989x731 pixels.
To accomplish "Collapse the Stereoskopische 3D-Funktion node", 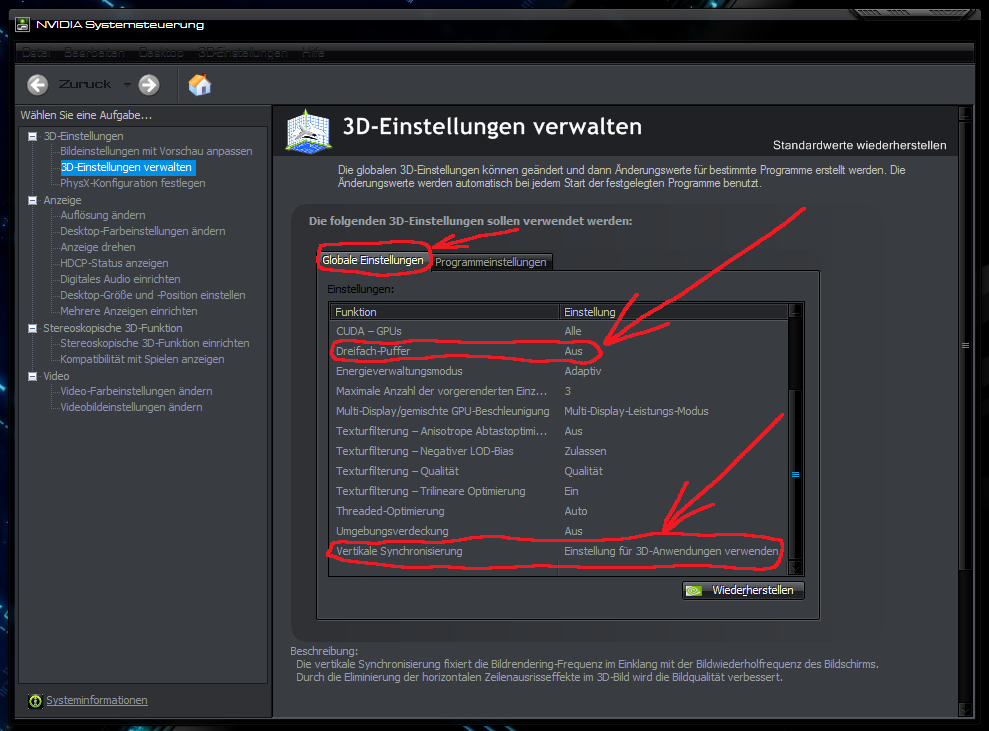I will 32,328.
